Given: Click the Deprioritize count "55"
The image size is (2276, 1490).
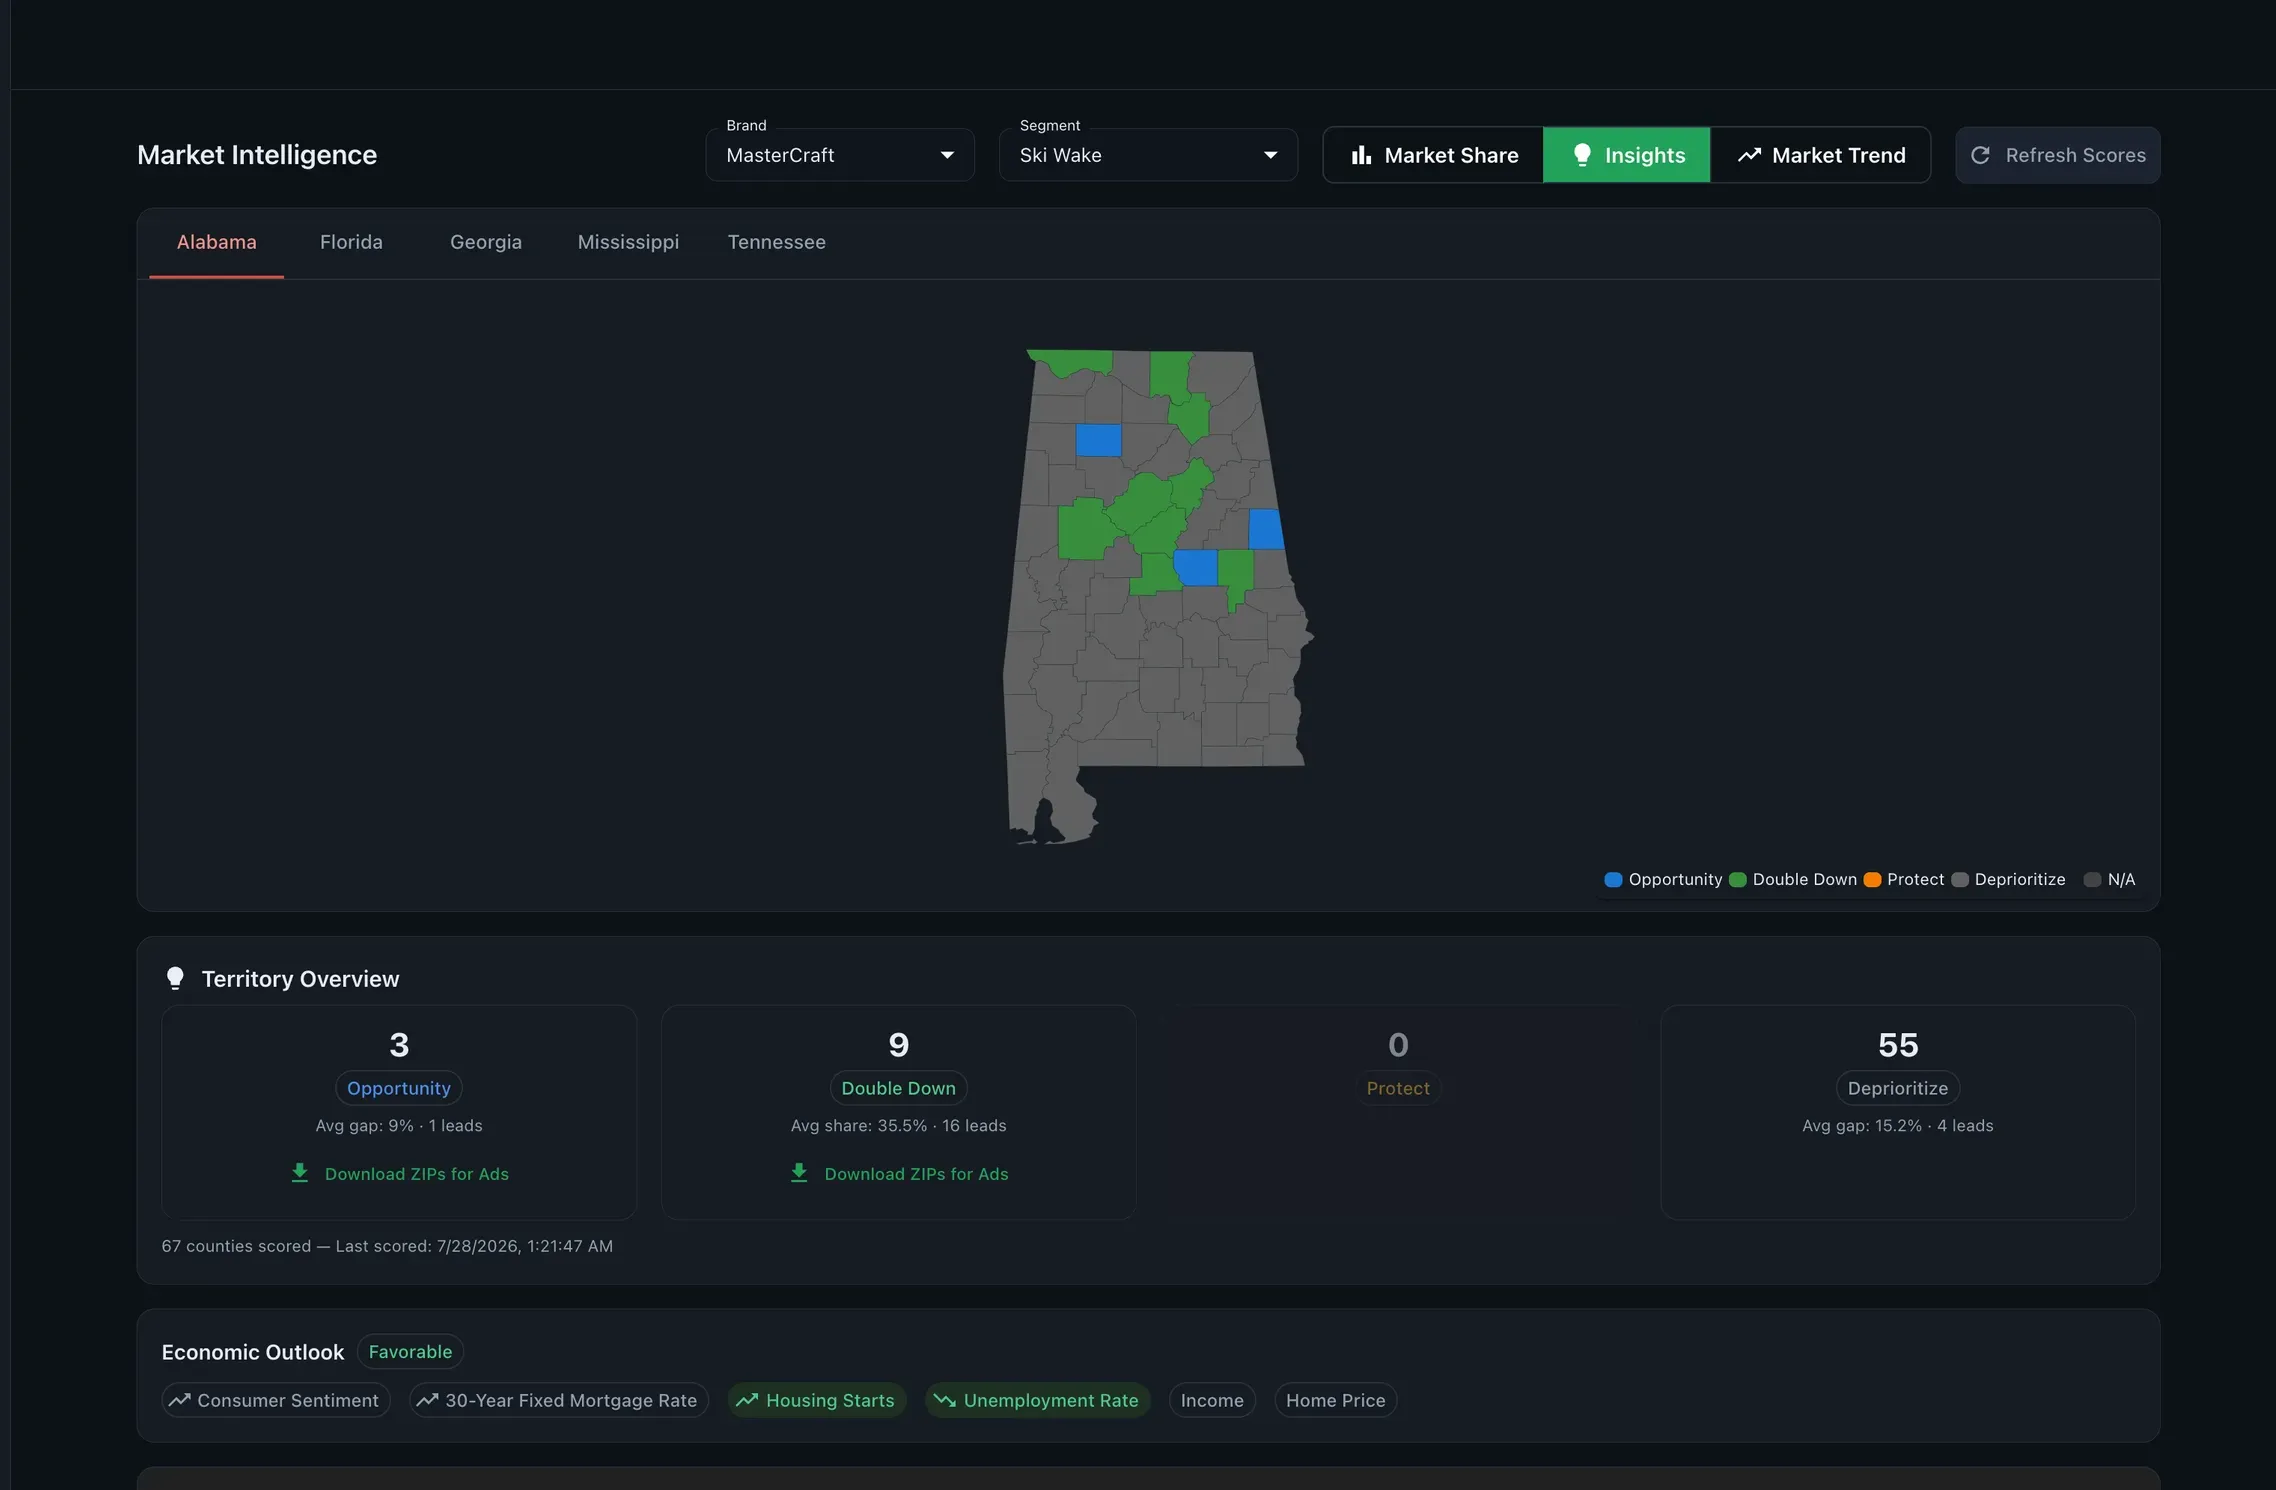Looking at the screenshot, I should (x=1898, y=1045).
